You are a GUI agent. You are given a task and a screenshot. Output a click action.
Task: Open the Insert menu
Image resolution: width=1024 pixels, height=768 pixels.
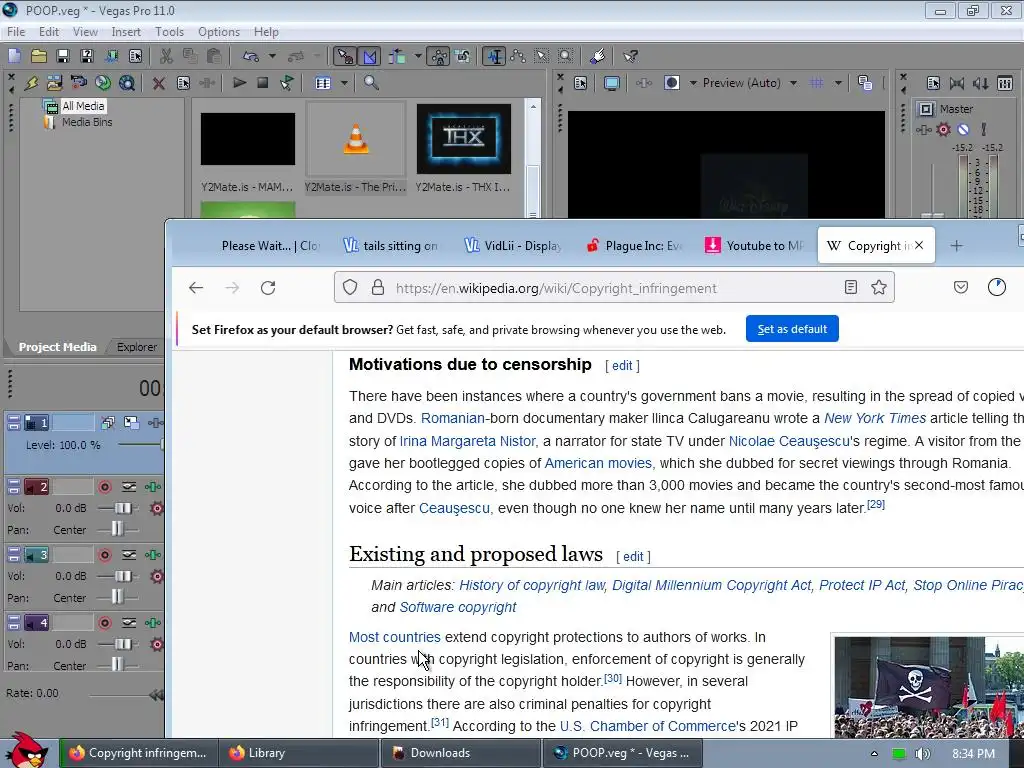click(x=126, y=31)
